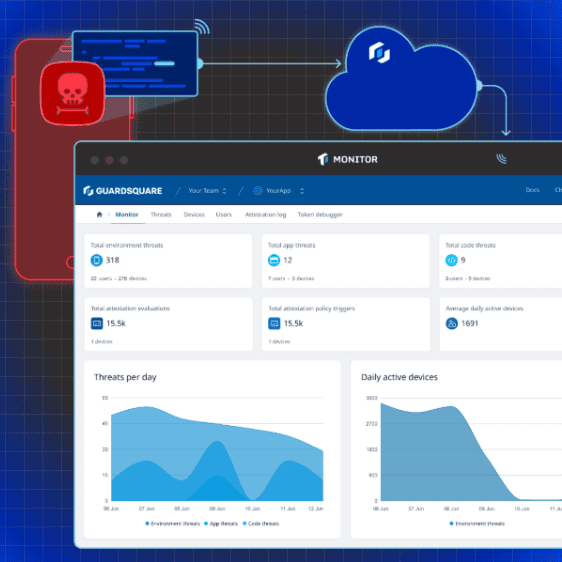Open the Attestation log tab
This screenshot has width=562, height=562.
click(x=266, y=214)
